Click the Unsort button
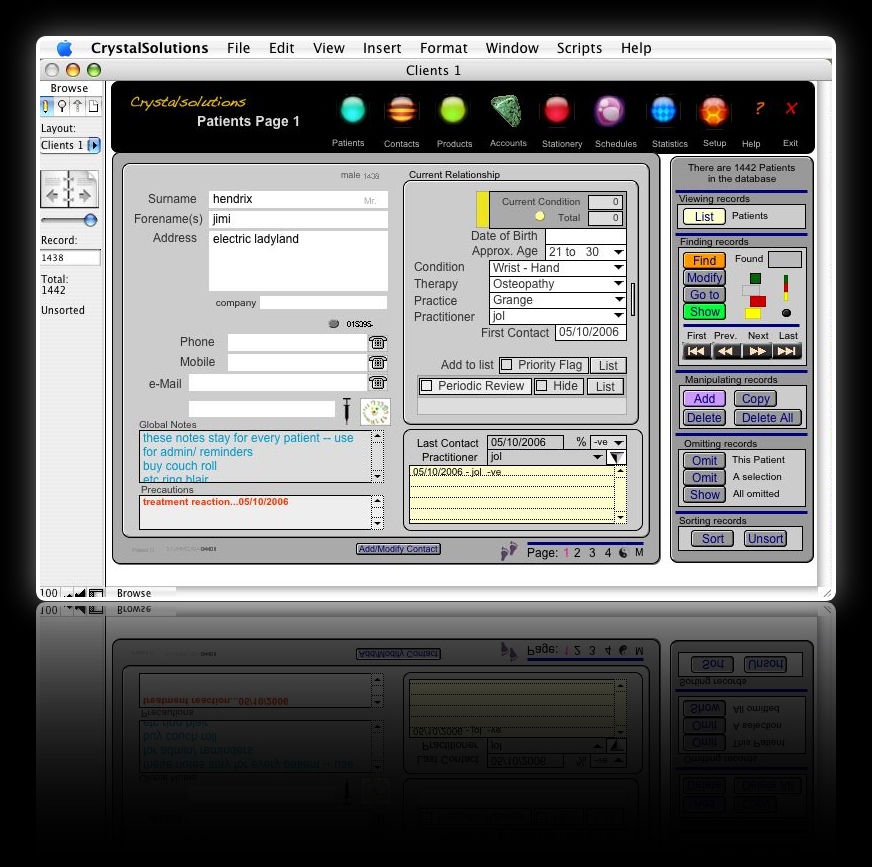The width and height of the screenshot is (872, 867). click(765, 539)
